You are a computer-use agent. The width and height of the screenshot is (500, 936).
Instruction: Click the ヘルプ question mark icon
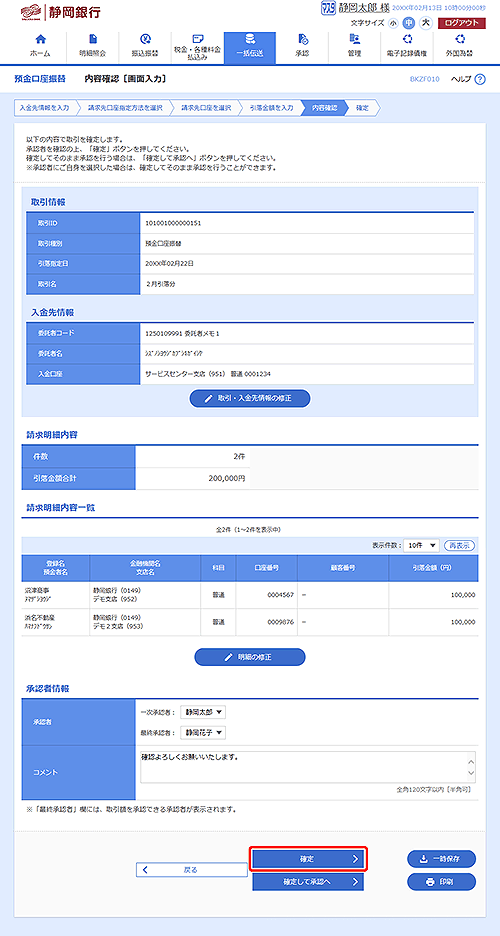click(480, 79)
